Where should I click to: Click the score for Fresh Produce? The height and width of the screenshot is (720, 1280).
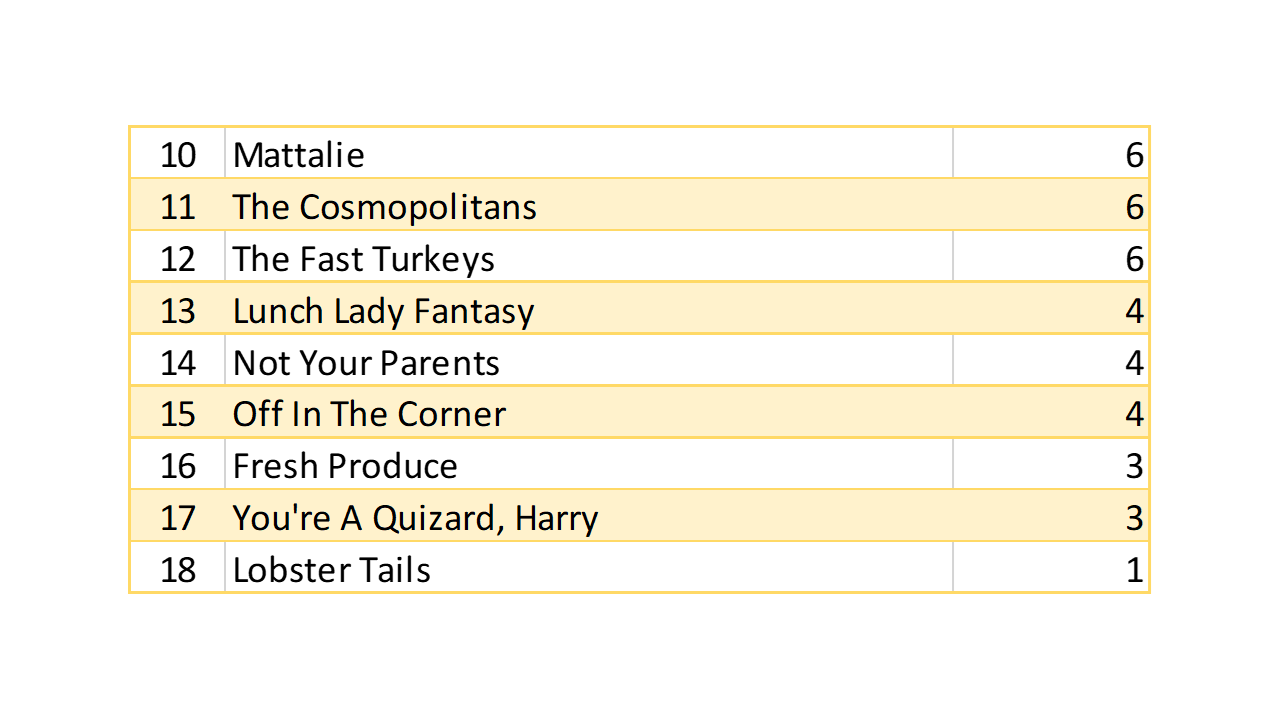click(1133, 467)
